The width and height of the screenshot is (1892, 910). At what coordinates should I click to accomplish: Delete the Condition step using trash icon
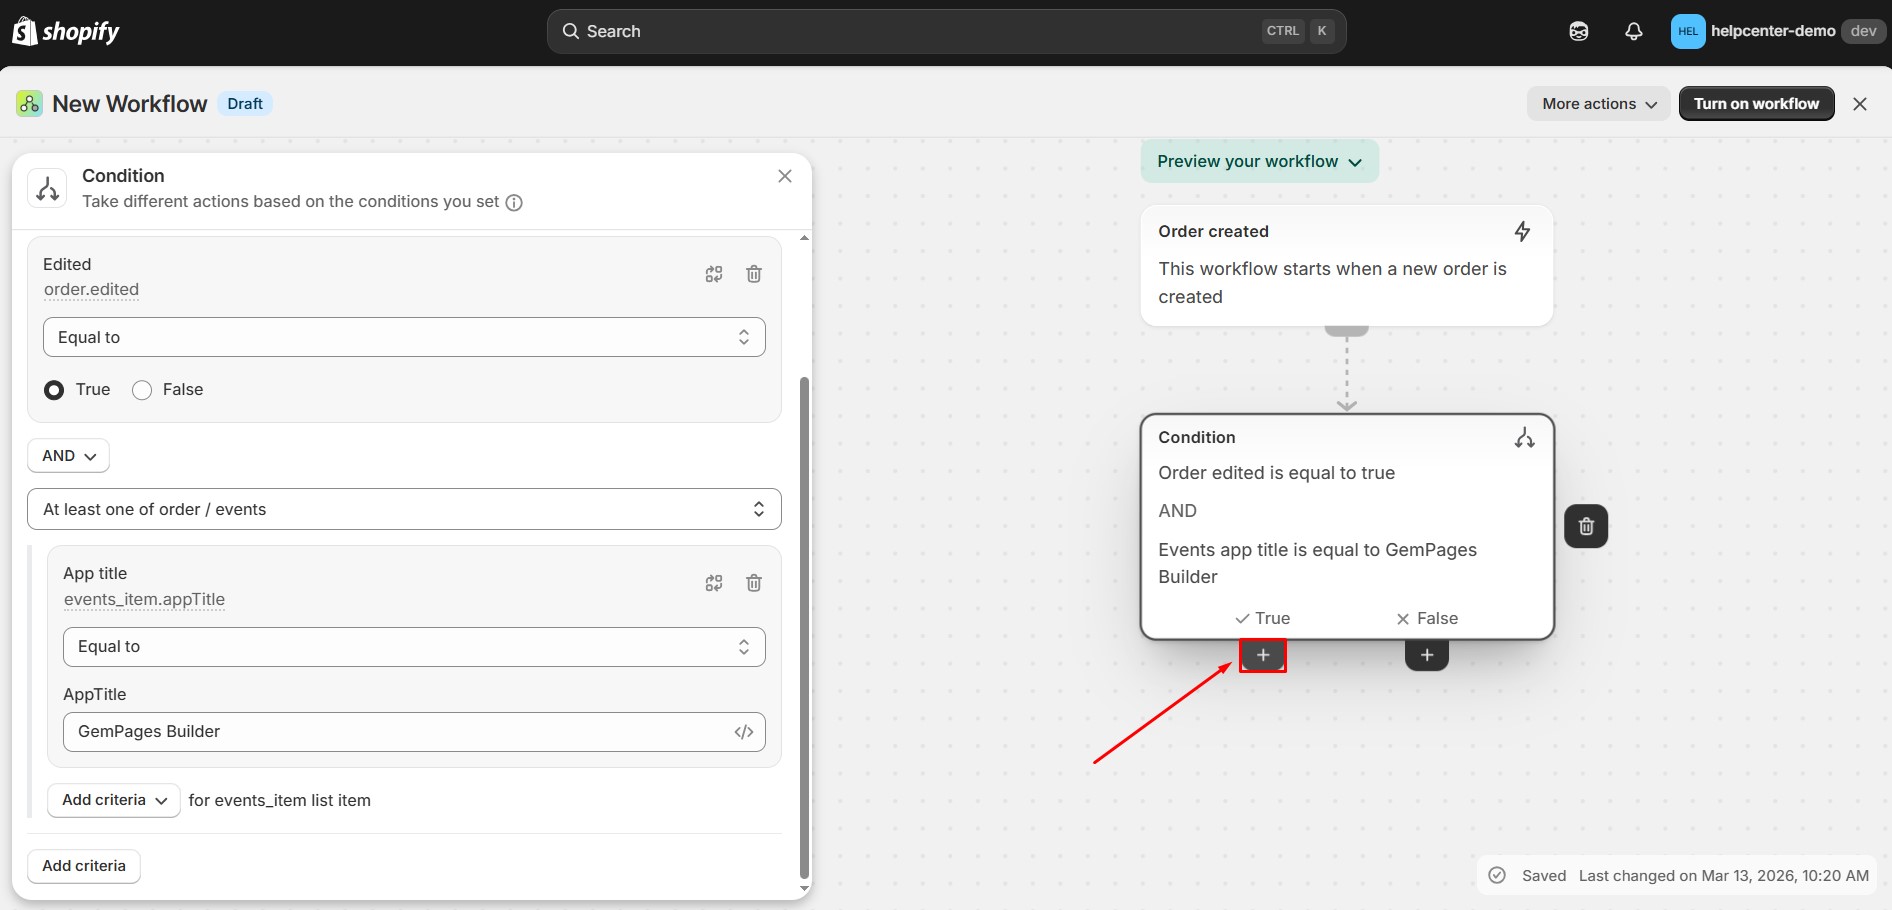tap(1586, 526)
